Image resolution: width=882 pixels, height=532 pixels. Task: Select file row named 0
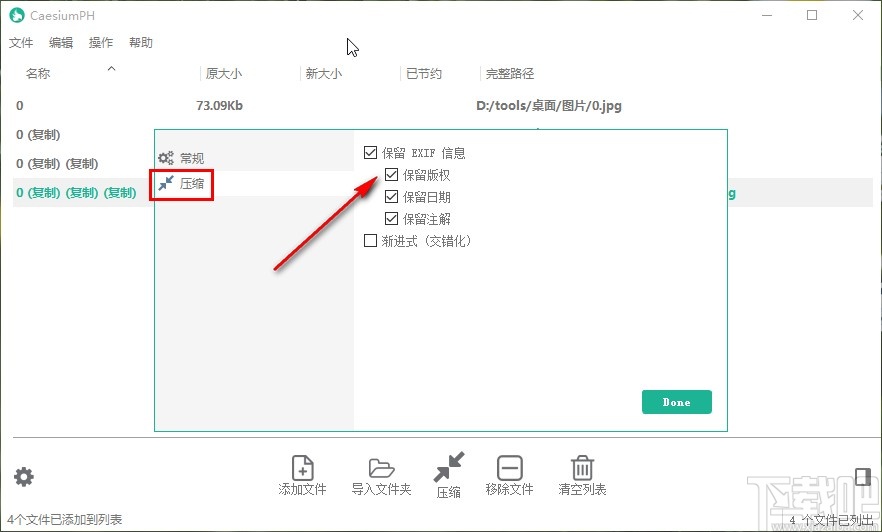443,106
